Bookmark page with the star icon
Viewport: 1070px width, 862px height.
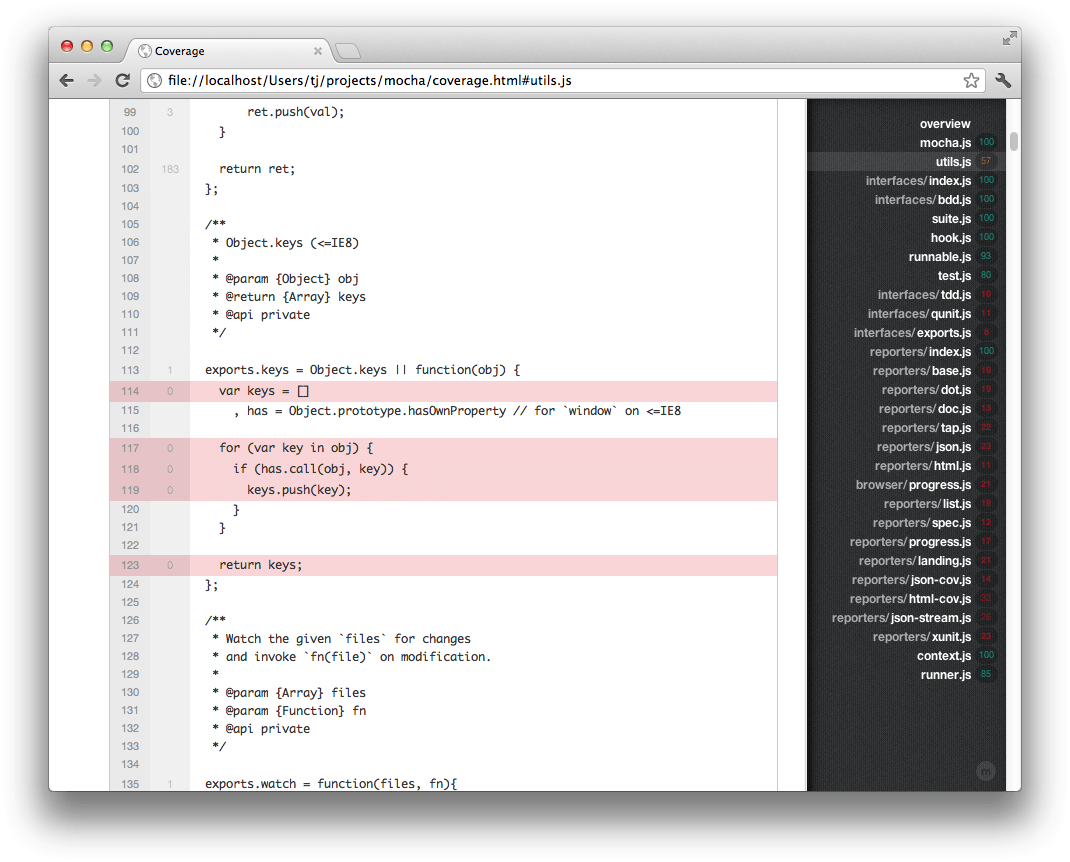pyautogui.click(x=971, y=81)
